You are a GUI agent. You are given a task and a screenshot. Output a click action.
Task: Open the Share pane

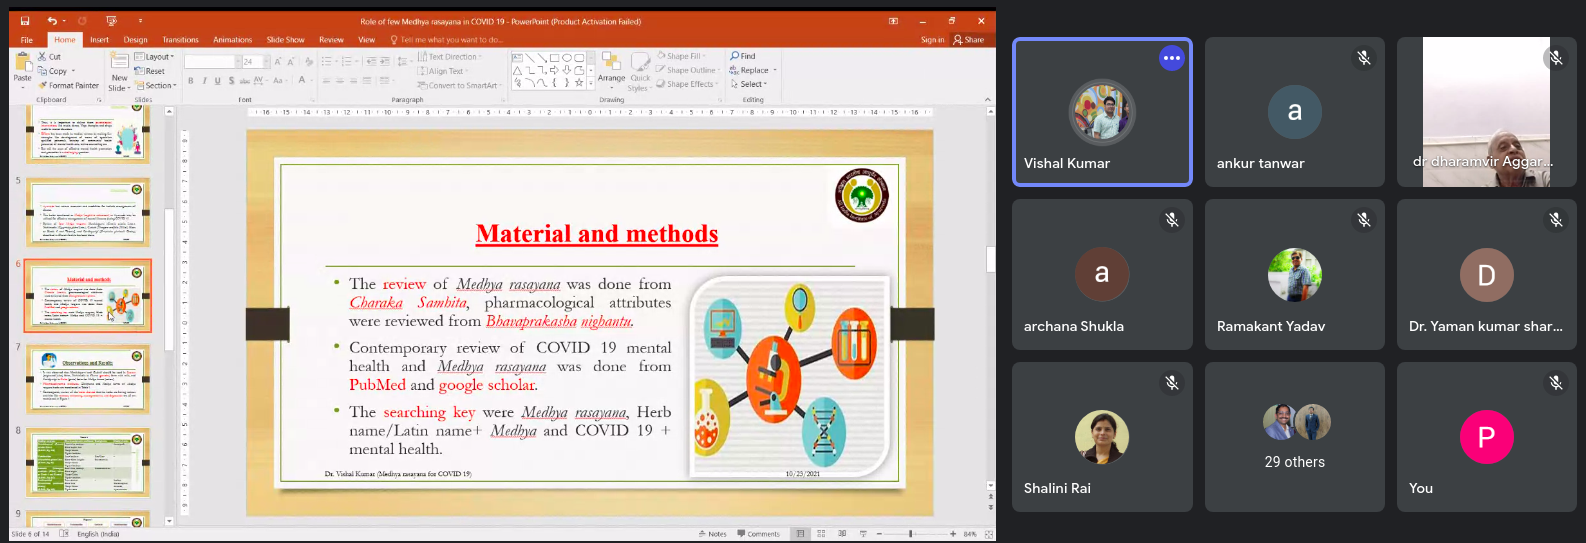(969, 40)
